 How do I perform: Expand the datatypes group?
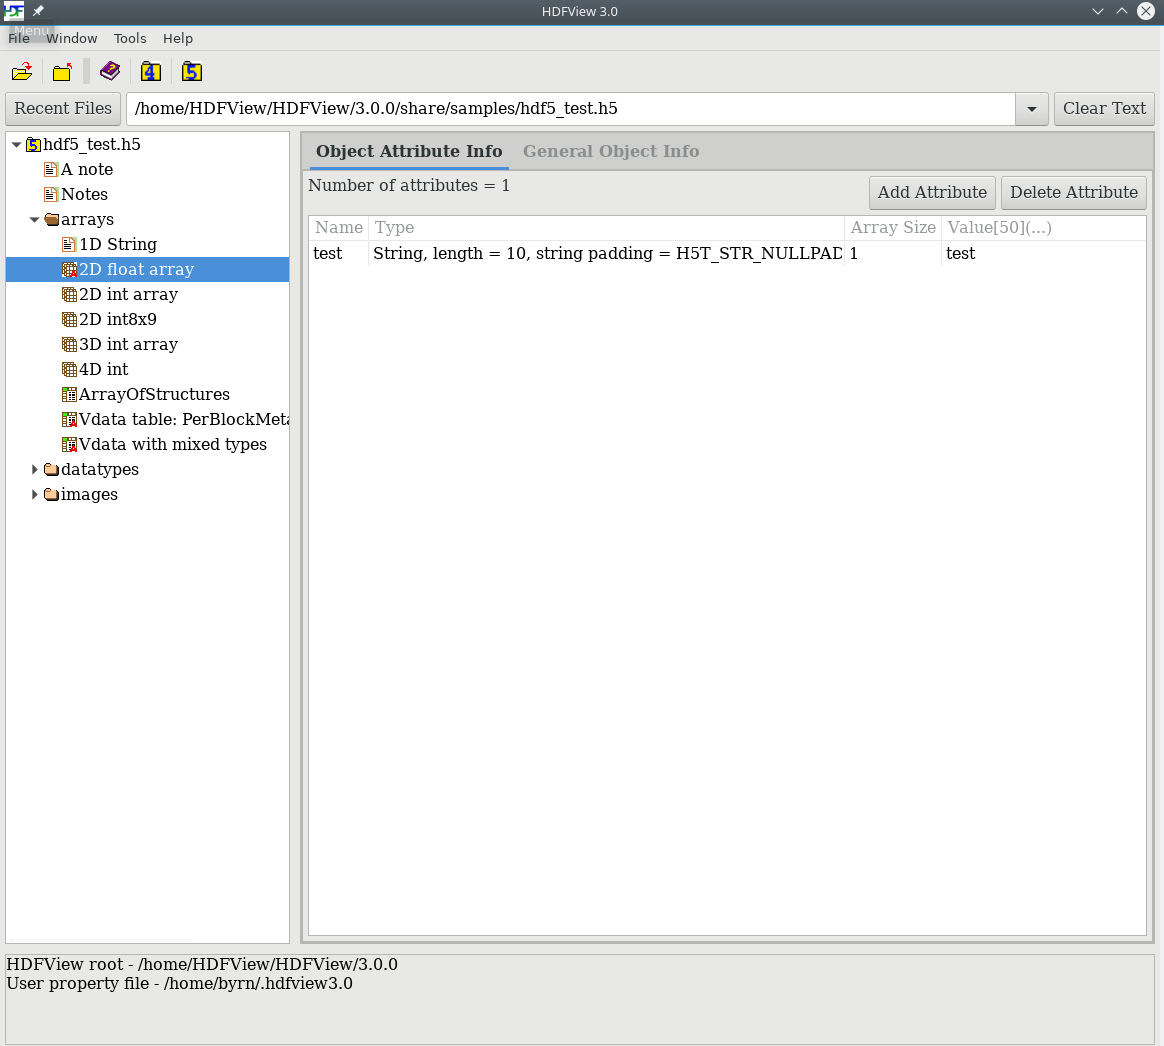(34, 470)
